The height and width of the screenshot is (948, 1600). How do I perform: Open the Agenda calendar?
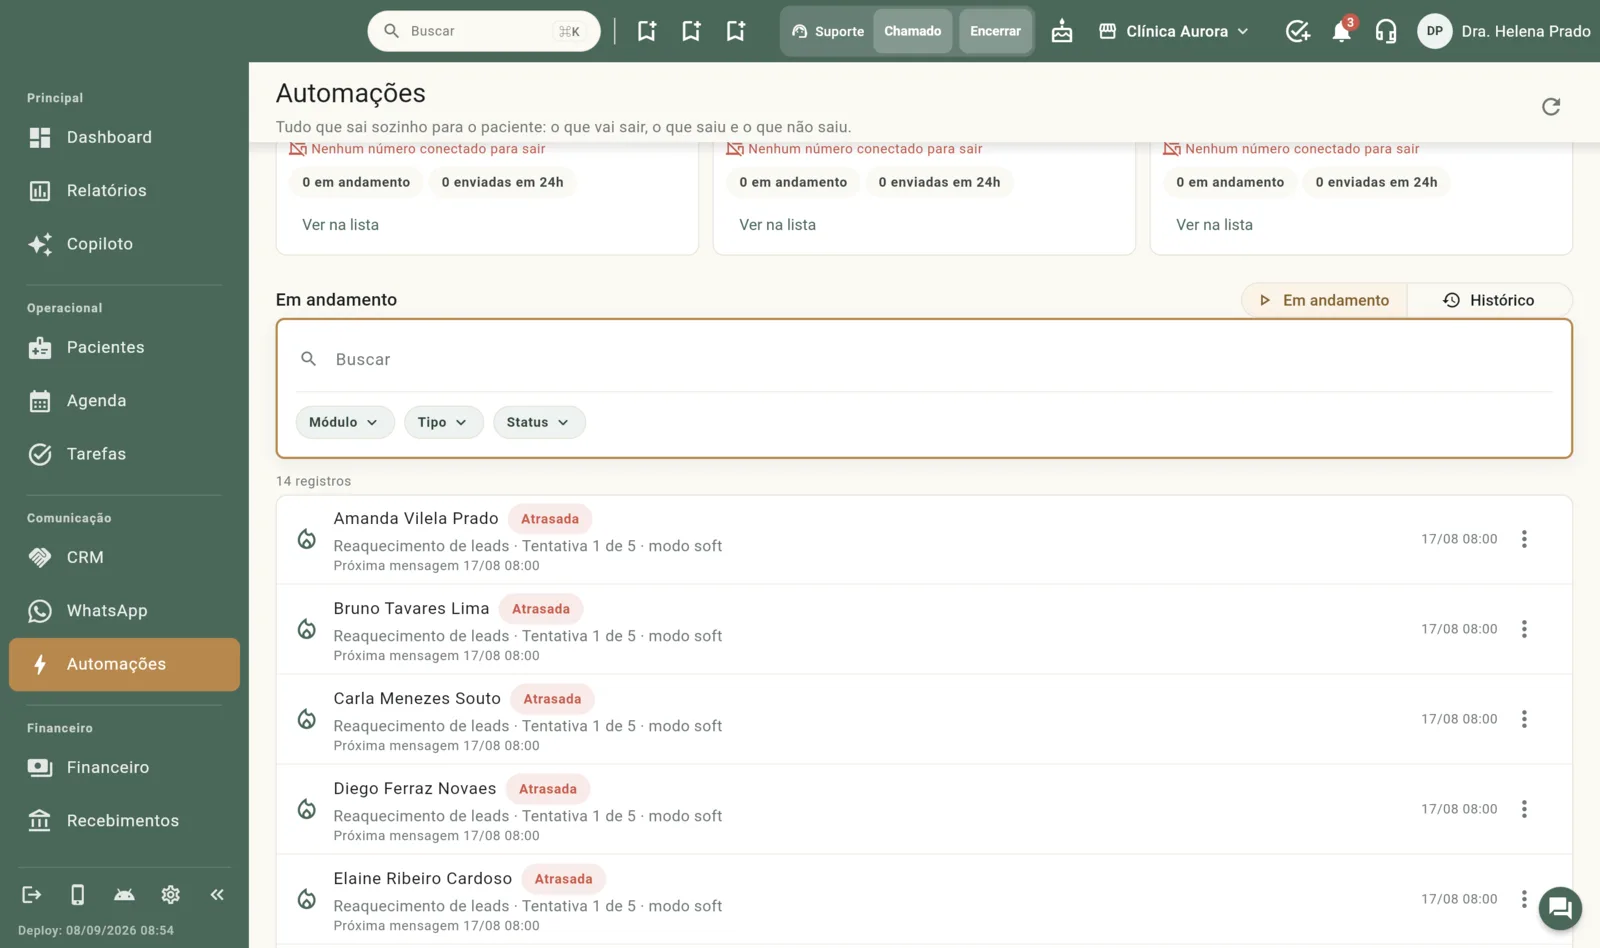point(124,400)
